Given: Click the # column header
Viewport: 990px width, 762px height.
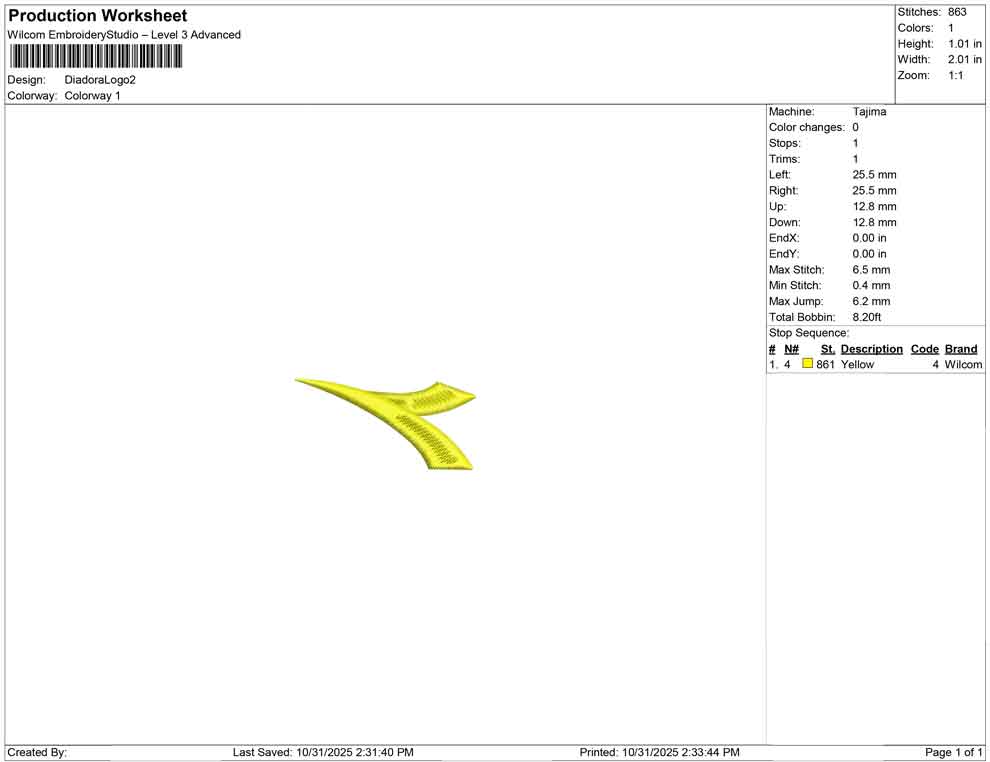Looking at the screenshot, I should tap(771, 349).
